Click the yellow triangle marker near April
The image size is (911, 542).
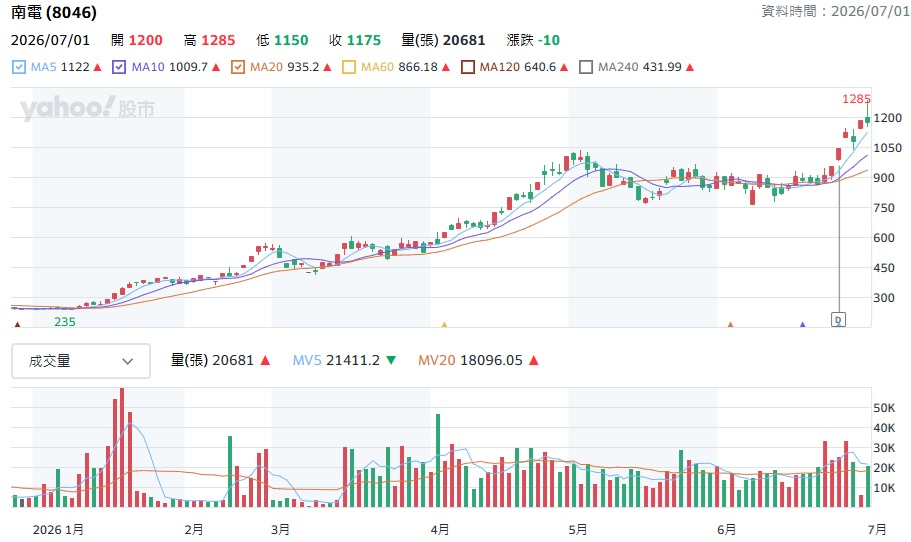click(444, 324)
